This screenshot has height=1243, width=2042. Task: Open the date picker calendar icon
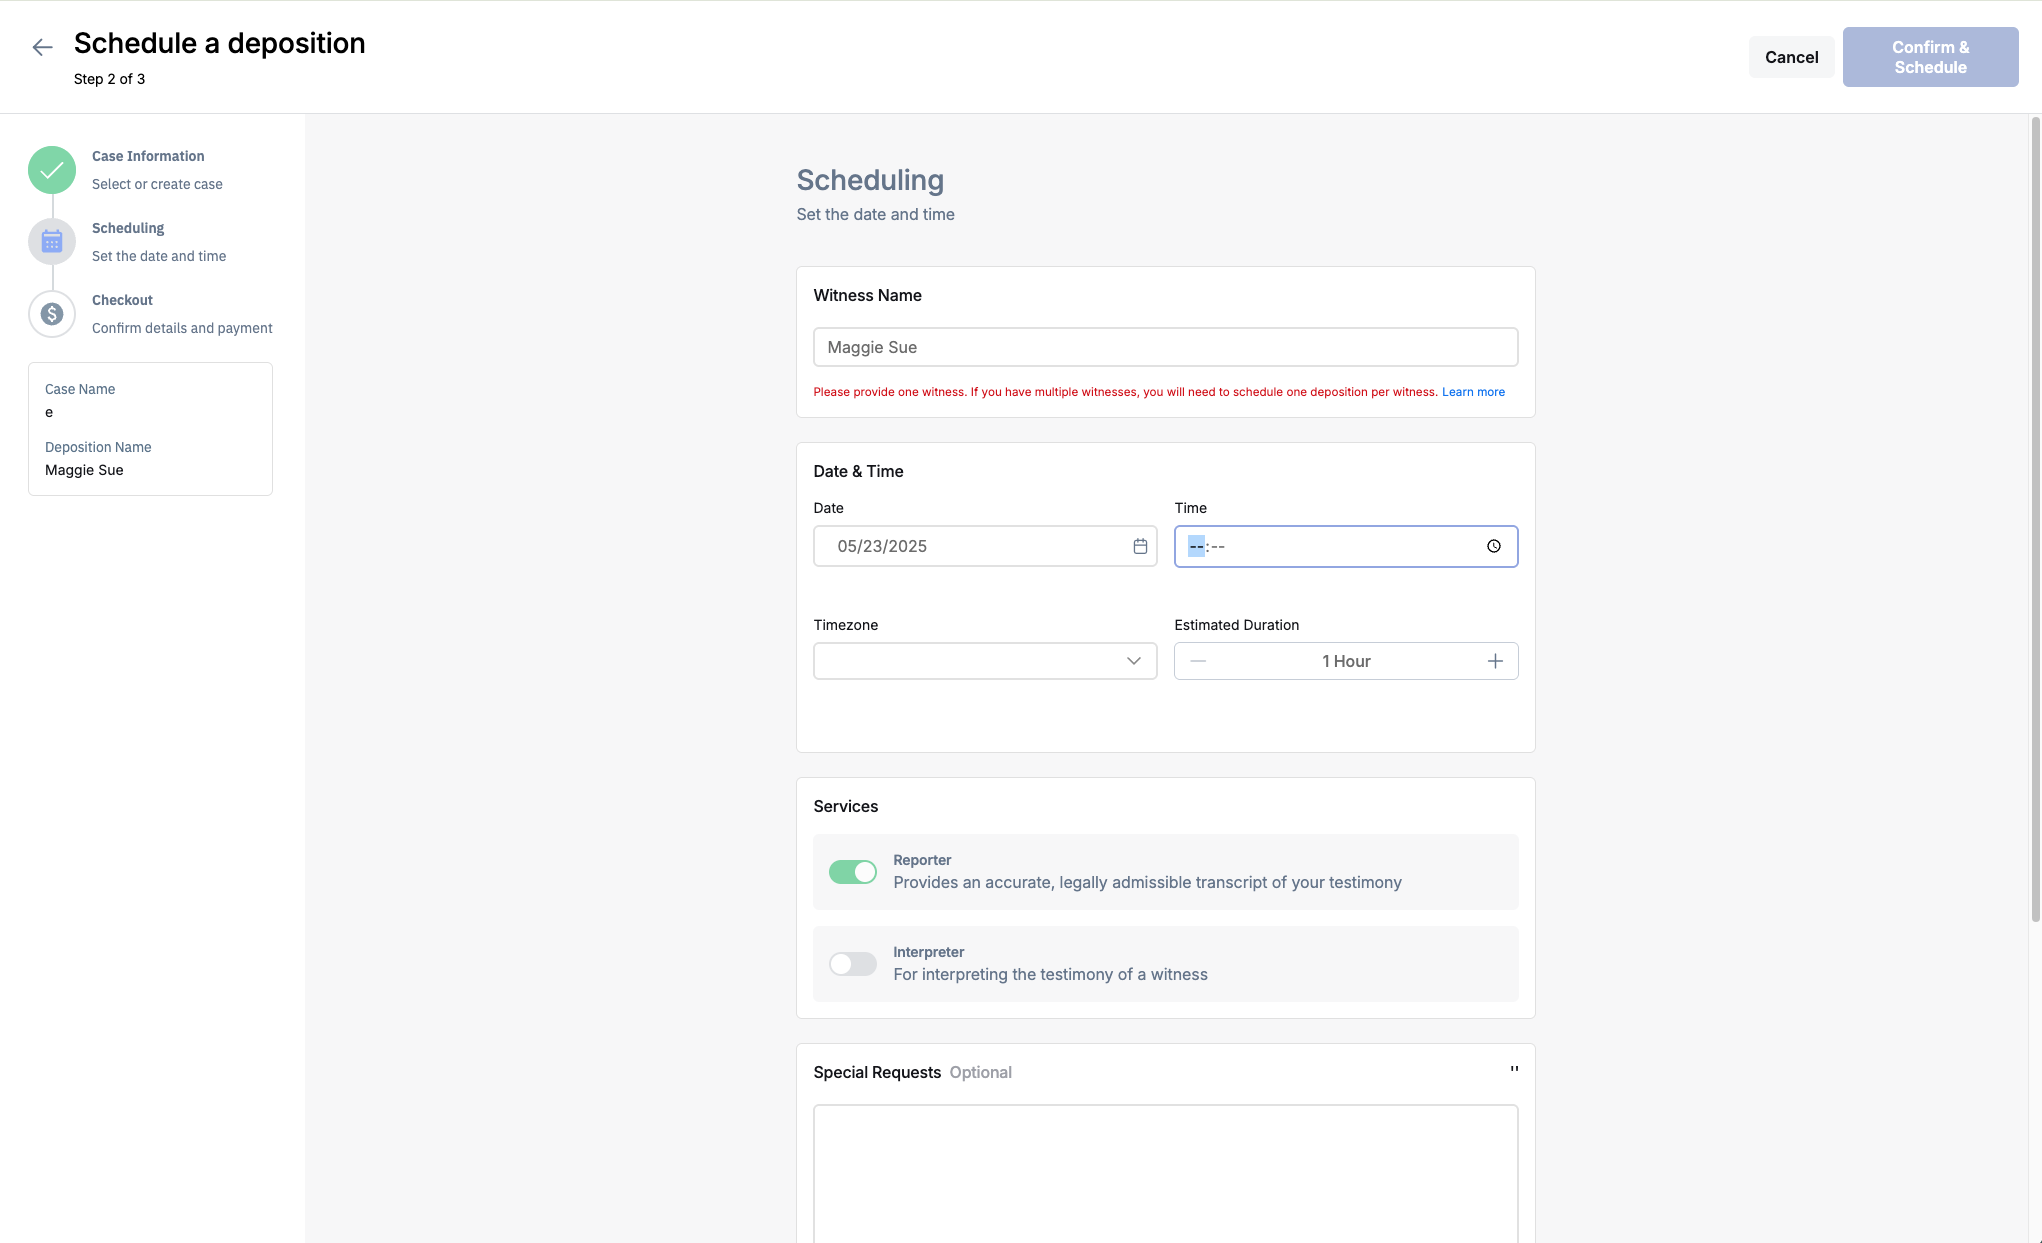pos(1140,546)
